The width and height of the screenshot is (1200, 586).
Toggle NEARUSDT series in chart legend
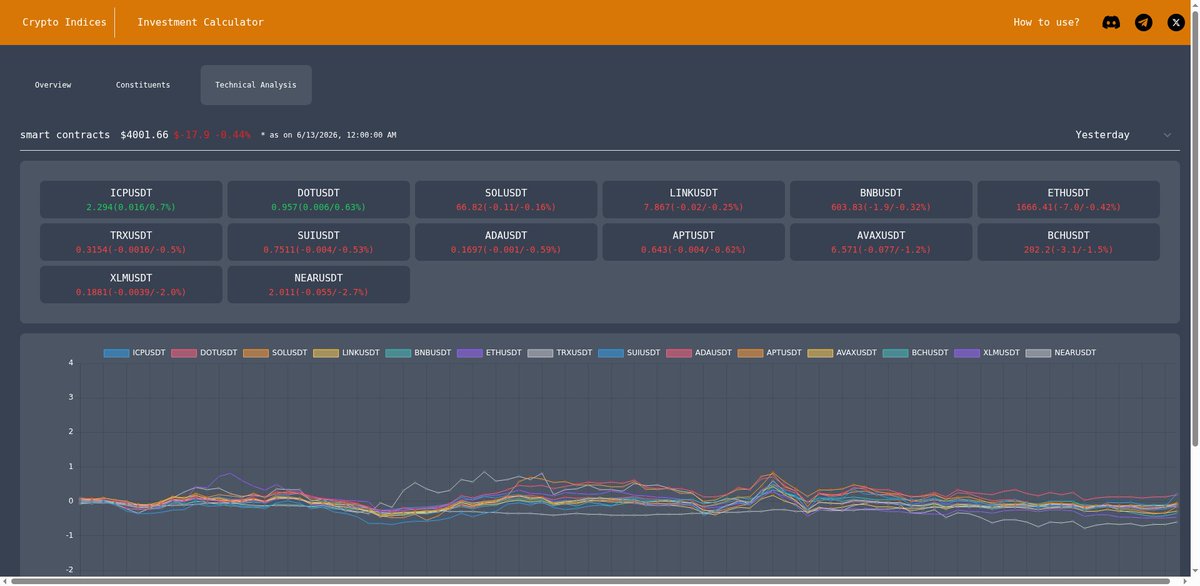pyautogui.click(x=1061, y=353)
